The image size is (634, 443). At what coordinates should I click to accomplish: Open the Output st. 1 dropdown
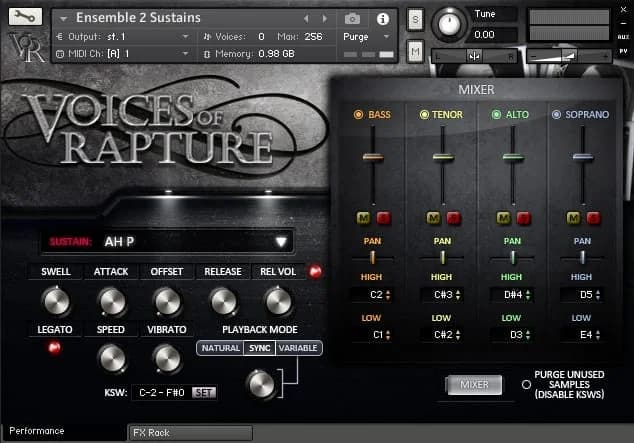coord(123,37)
